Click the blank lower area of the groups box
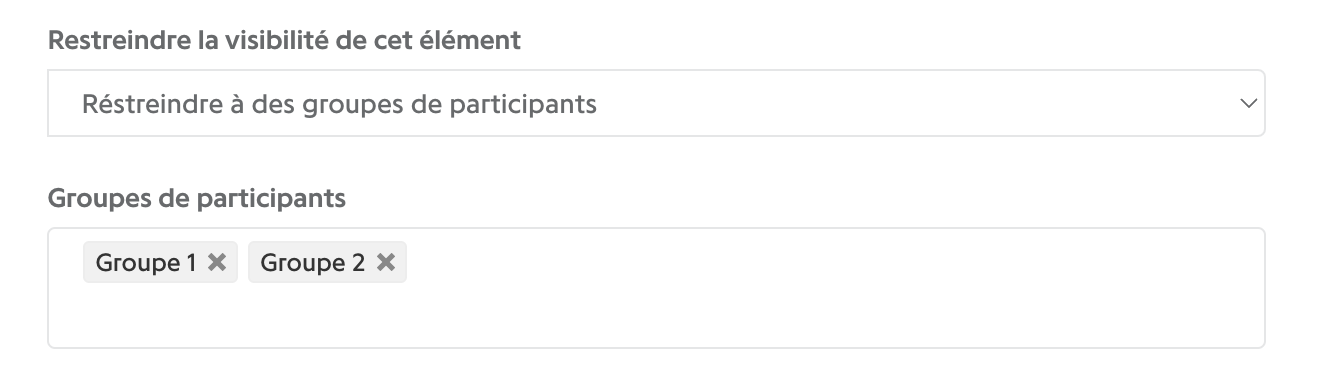The image size is (1324, 370). [656, 316]
